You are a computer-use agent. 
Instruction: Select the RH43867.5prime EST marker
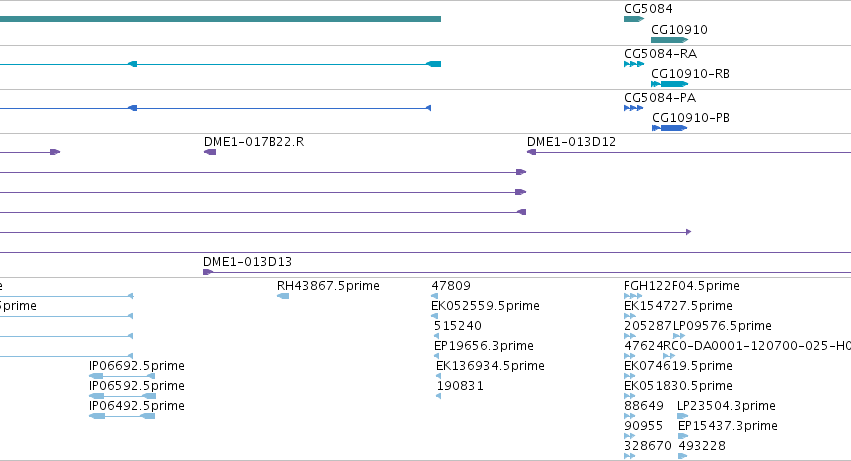(283, 296)
